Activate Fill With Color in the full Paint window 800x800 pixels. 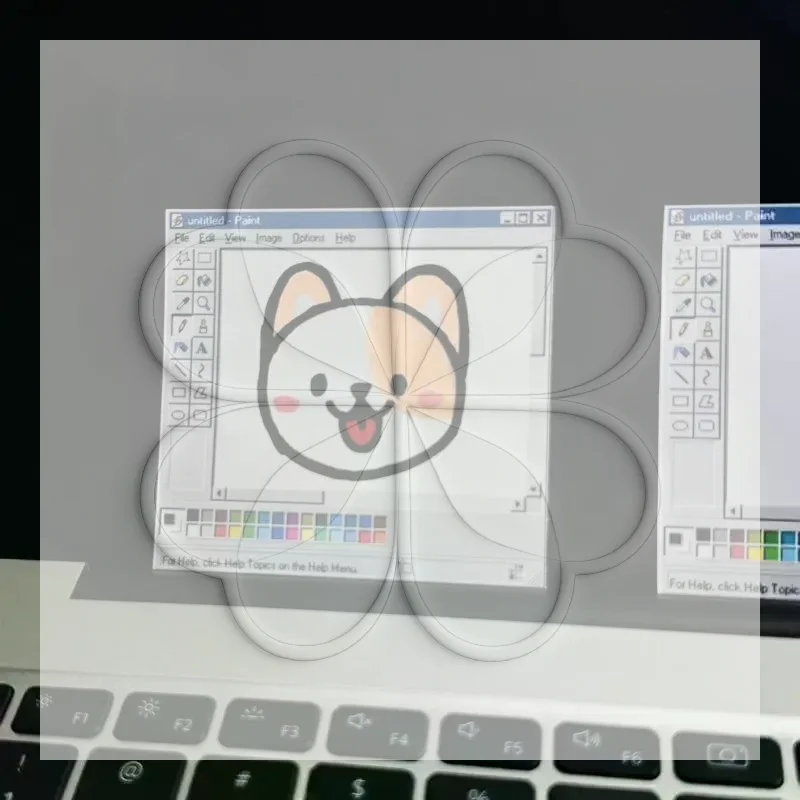click(x=204, y=281)
